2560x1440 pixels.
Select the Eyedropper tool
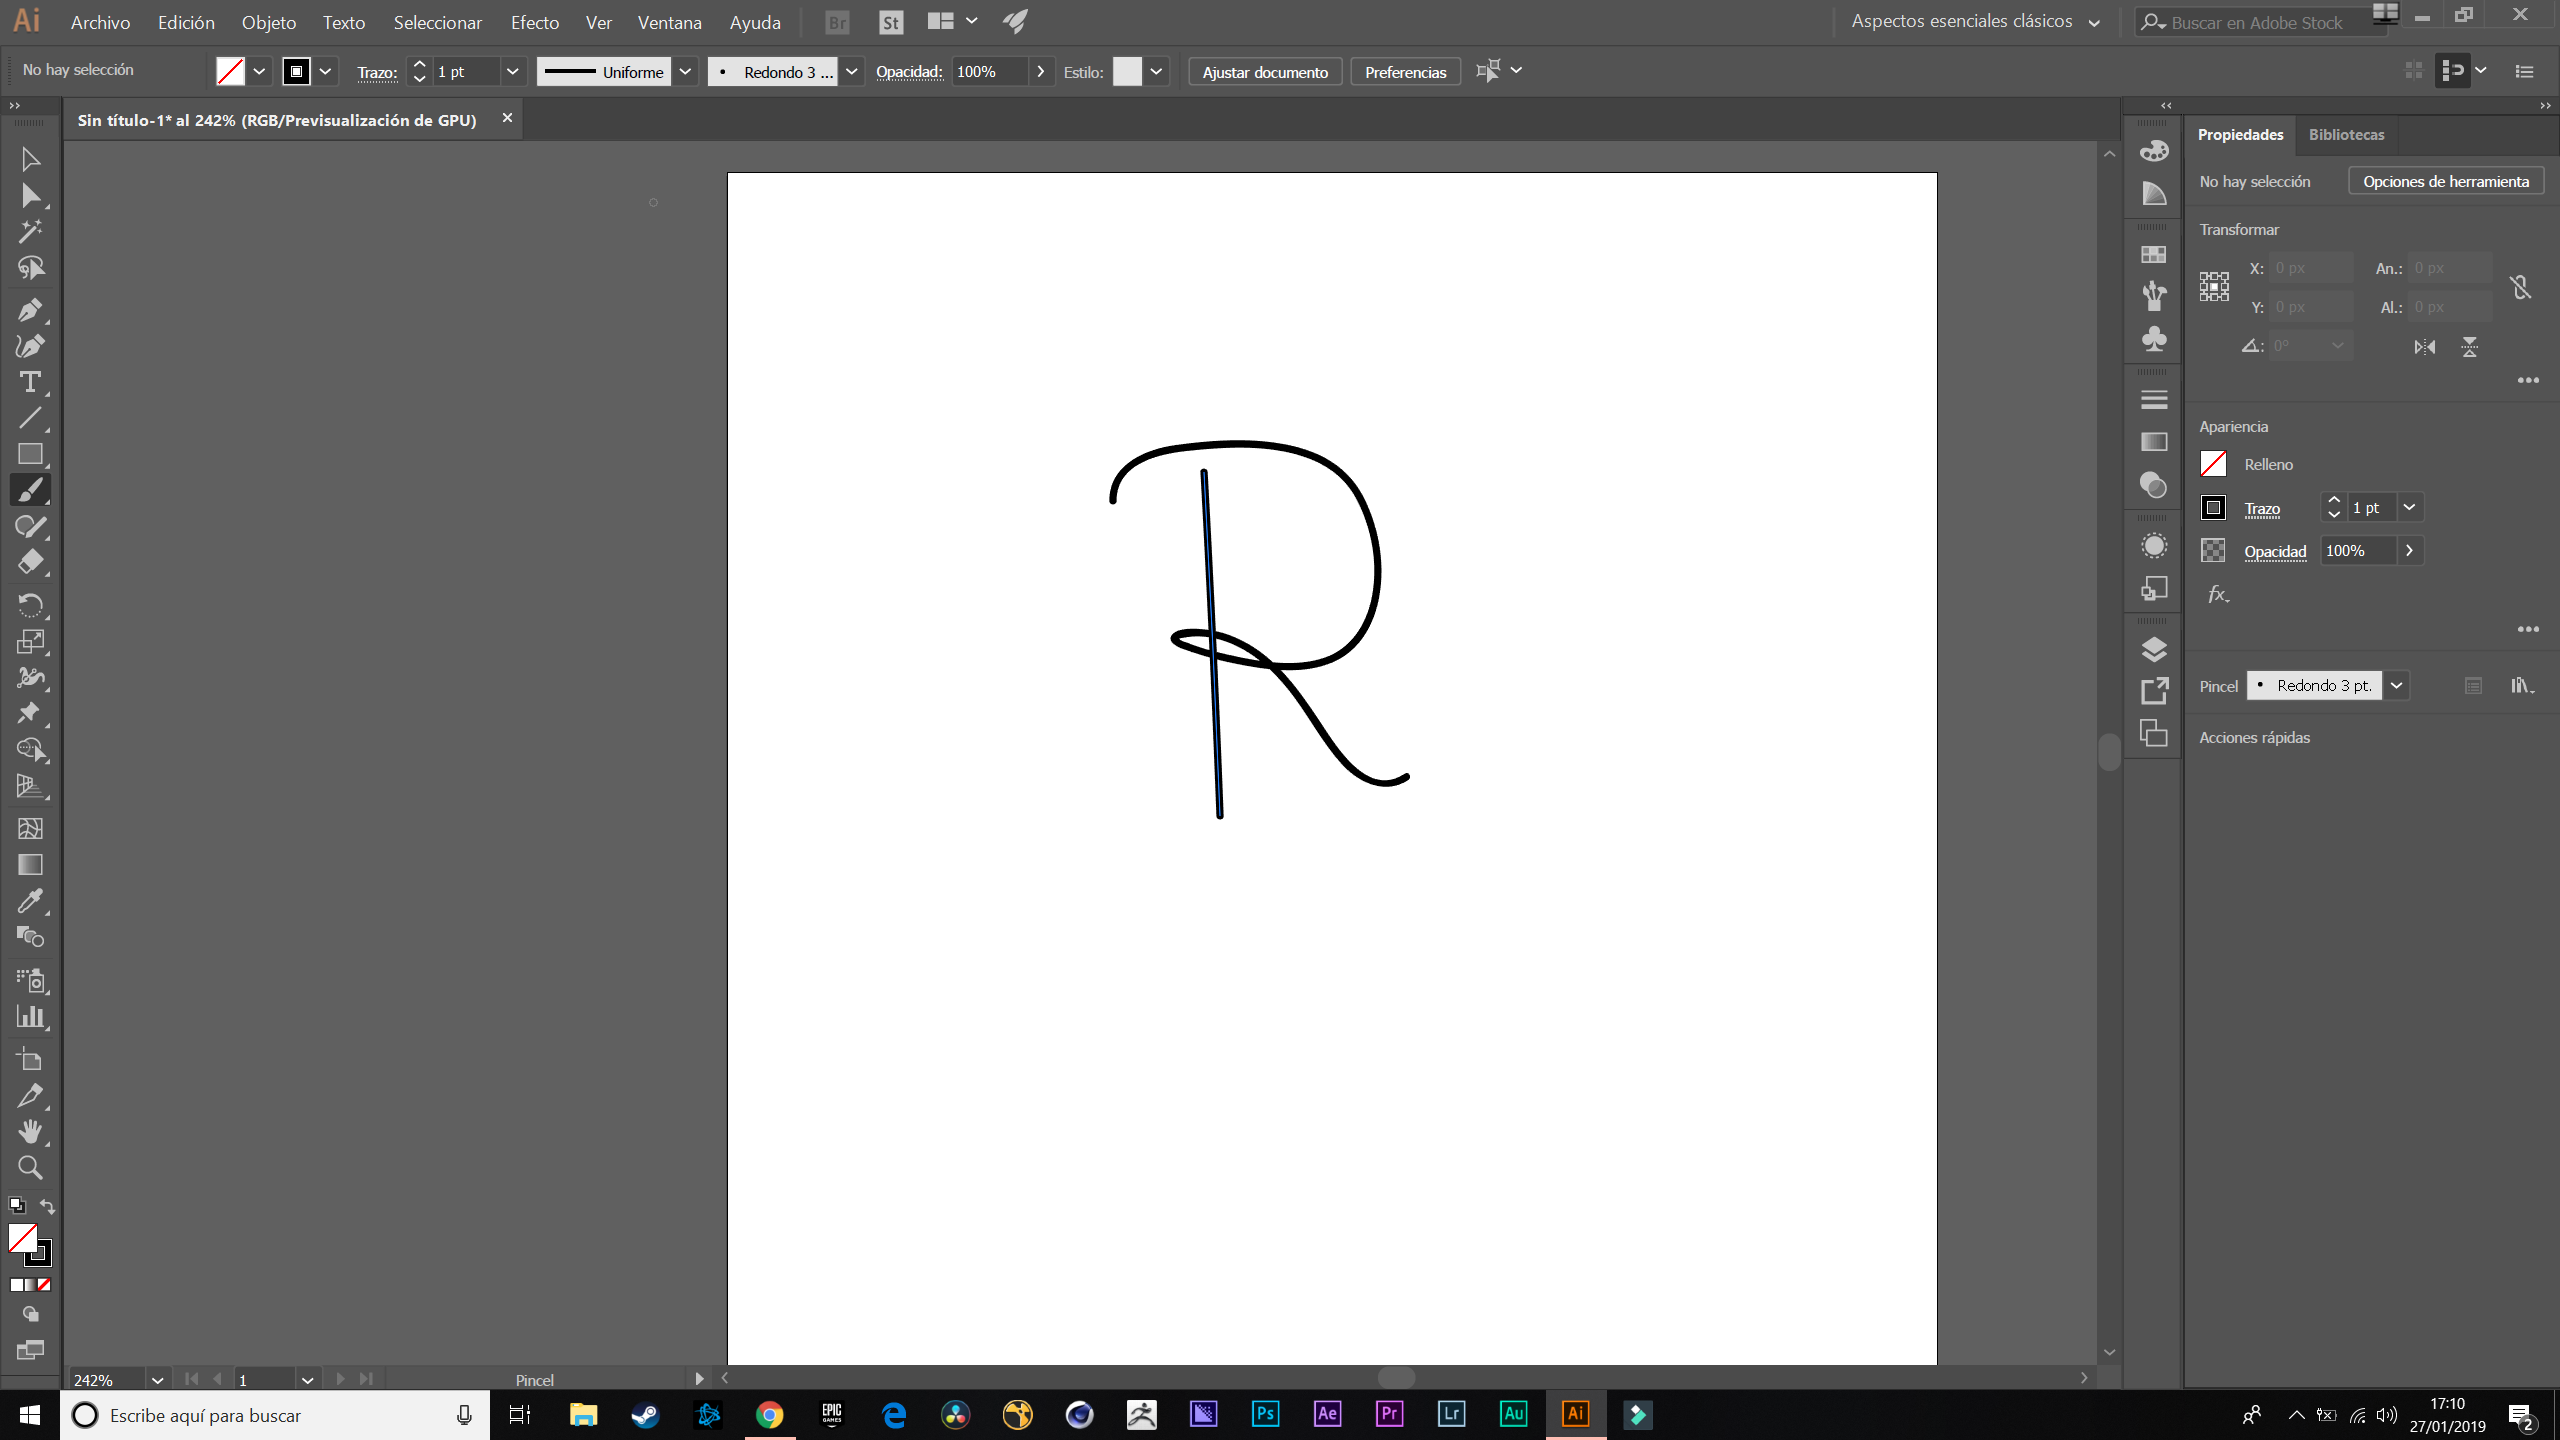(30, 901)
